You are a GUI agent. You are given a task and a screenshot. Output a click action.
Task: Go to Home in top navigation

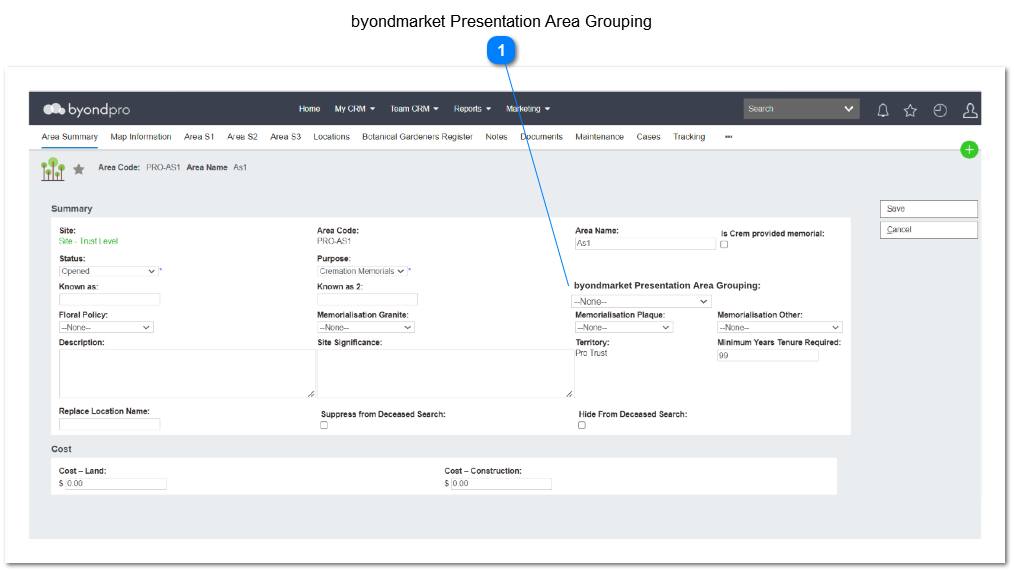pos(309,109)
